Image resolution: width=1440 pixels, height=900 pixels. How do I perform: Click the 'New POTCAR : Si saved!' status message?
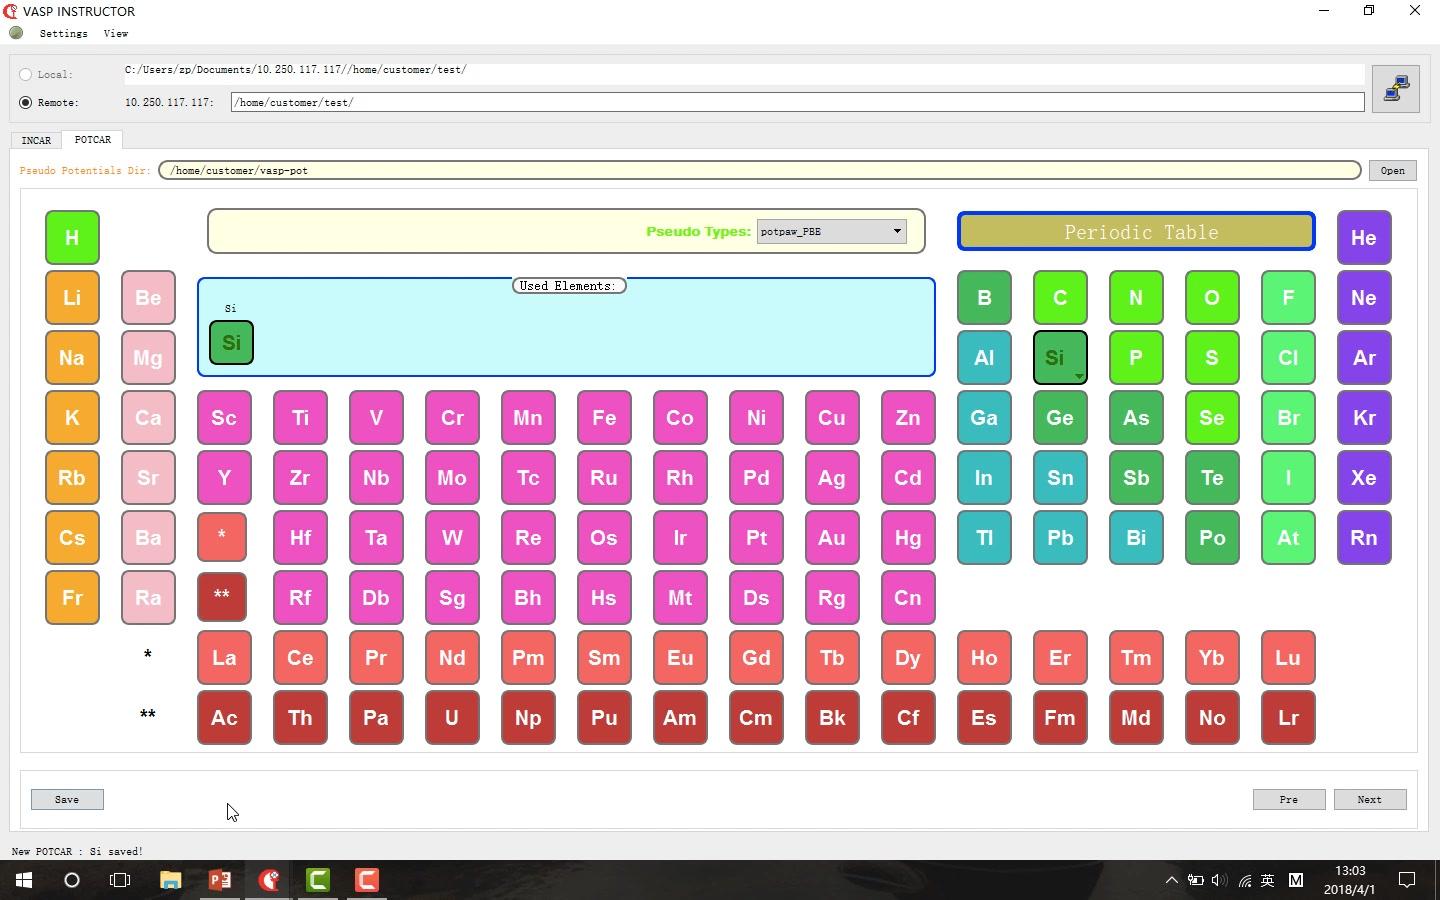[x=77, y=851]
